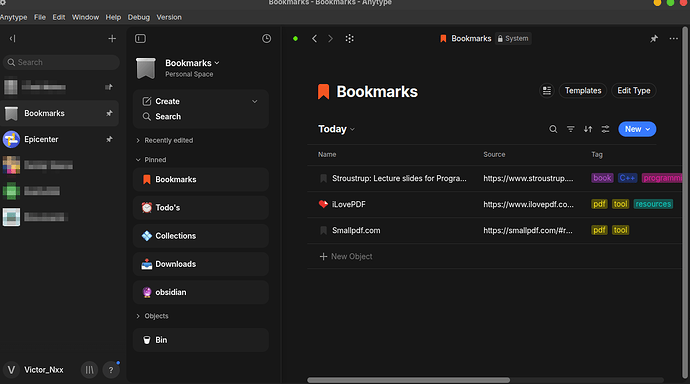Image resolution: width=690 pixels, height=384 pixels.
Task: Open the Downloads inbox widget
Action: click(x=201, y=264)
